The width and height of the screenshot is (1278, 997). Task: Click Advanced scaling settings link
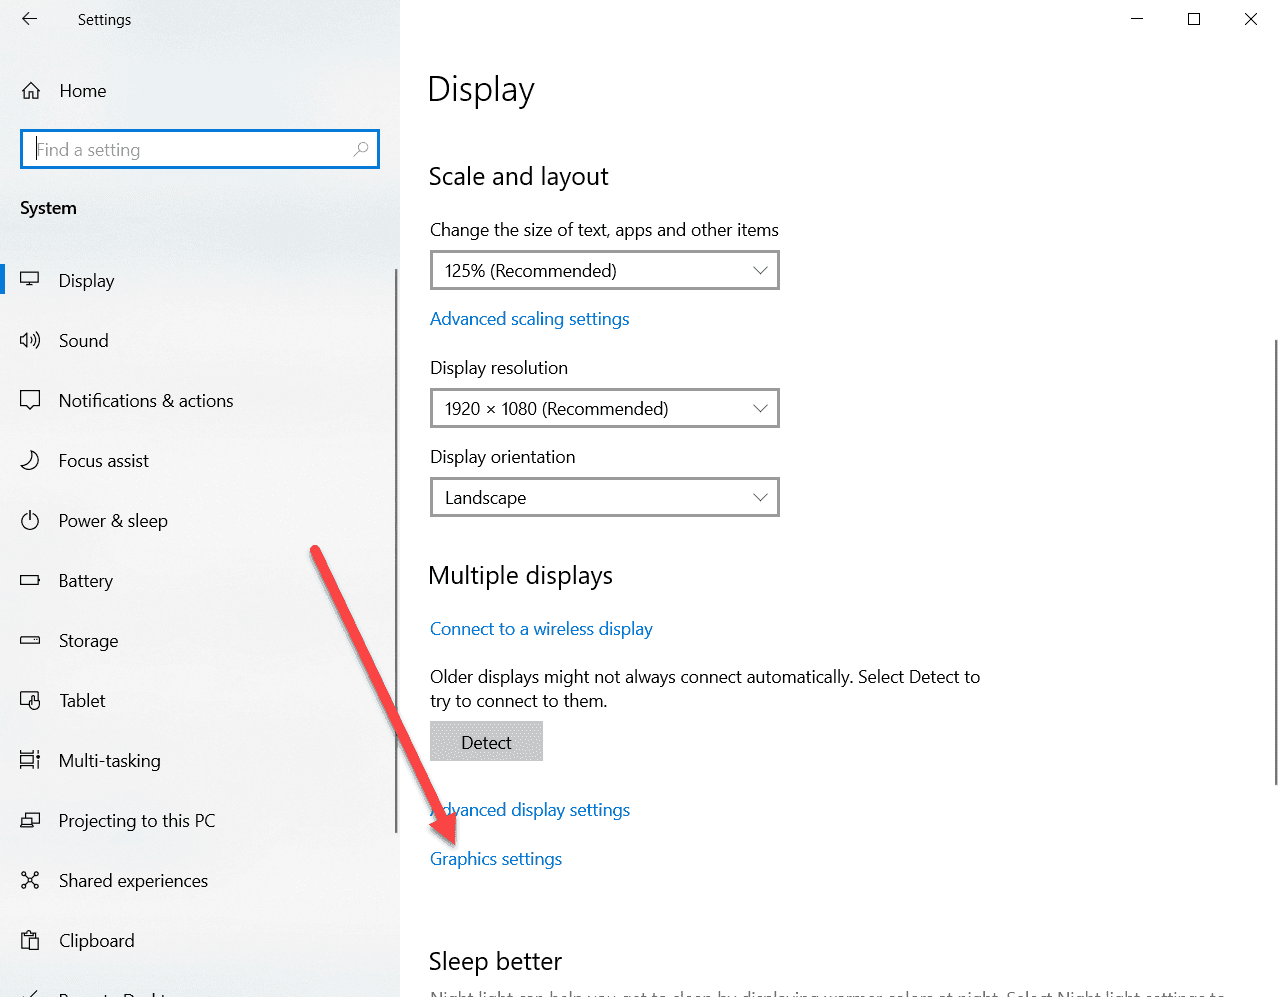(x=529, y=319)
